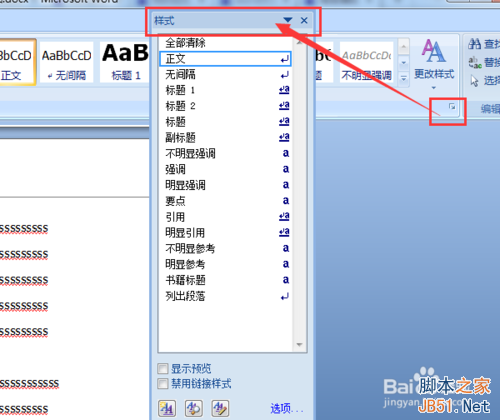The image size is (500, 420).
Task: Open the Style Inspector icon
Action: pyautogui.click(x=194, y=408)
